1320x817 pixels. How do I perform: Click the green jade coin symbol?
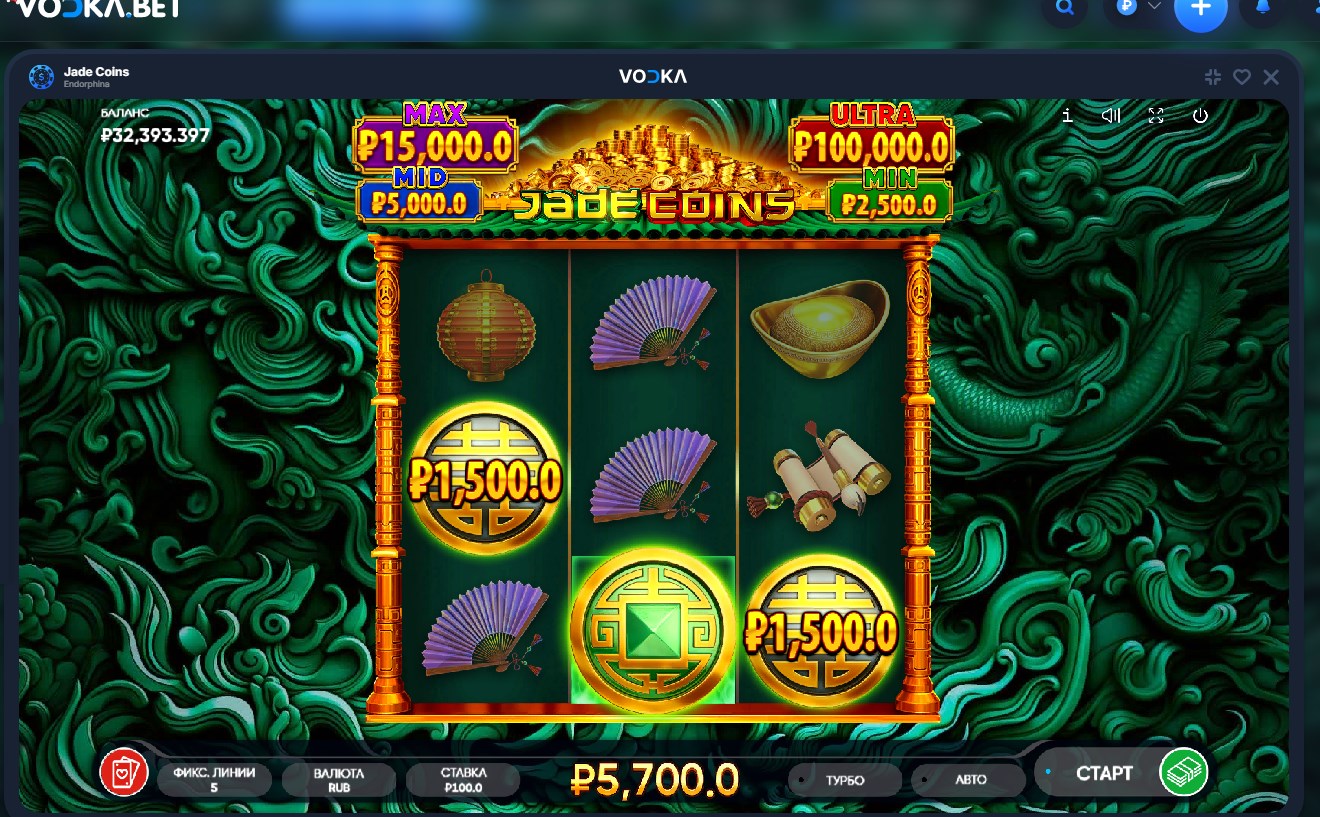[653, 630]
